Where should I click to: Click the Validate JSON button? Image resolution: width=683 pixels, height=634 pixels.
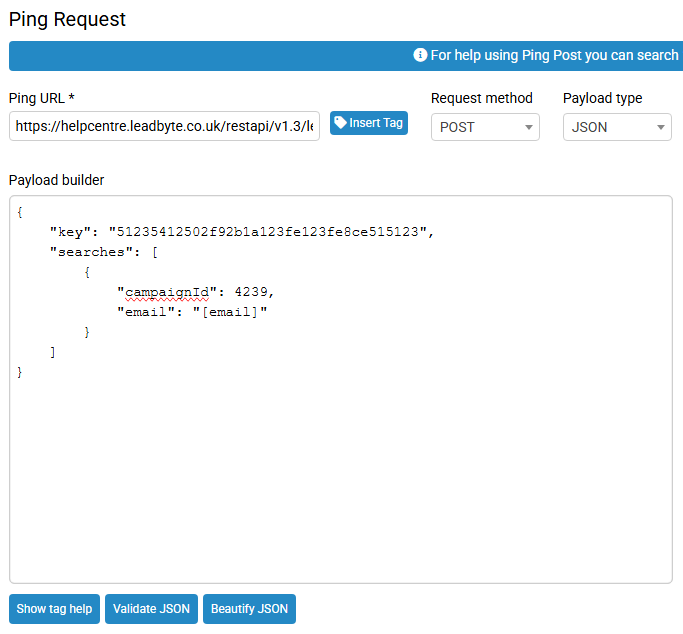coord(151,609)
